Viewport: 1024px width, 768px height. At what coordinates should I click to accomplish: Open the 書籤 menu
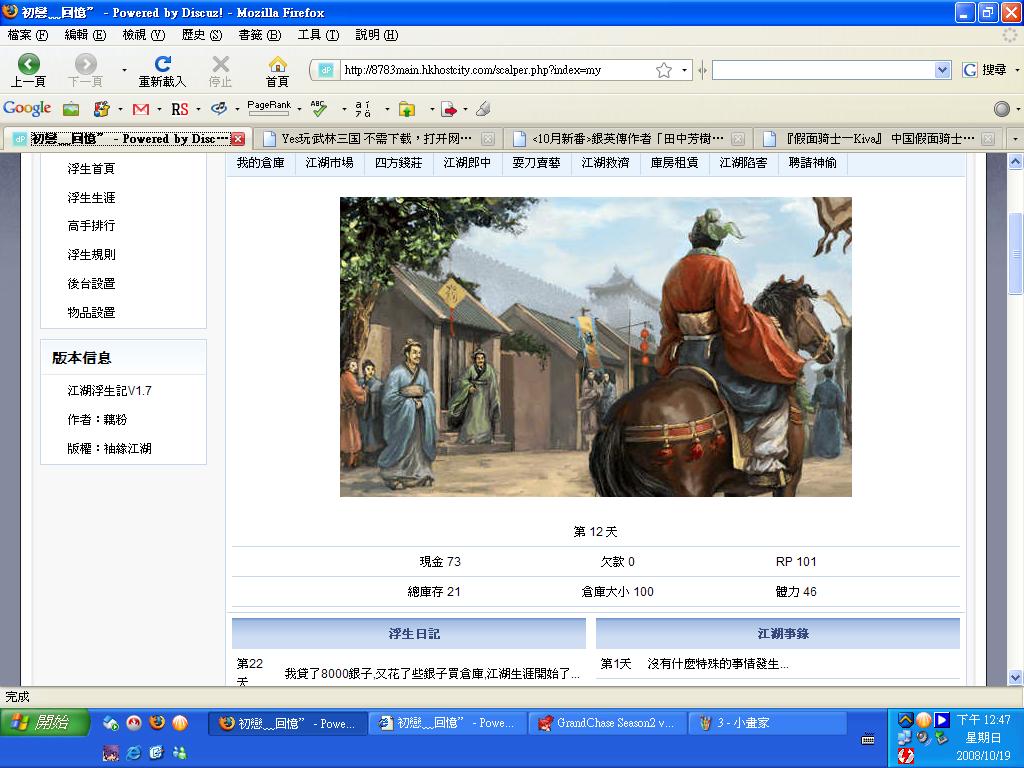[x=260, y=35]
